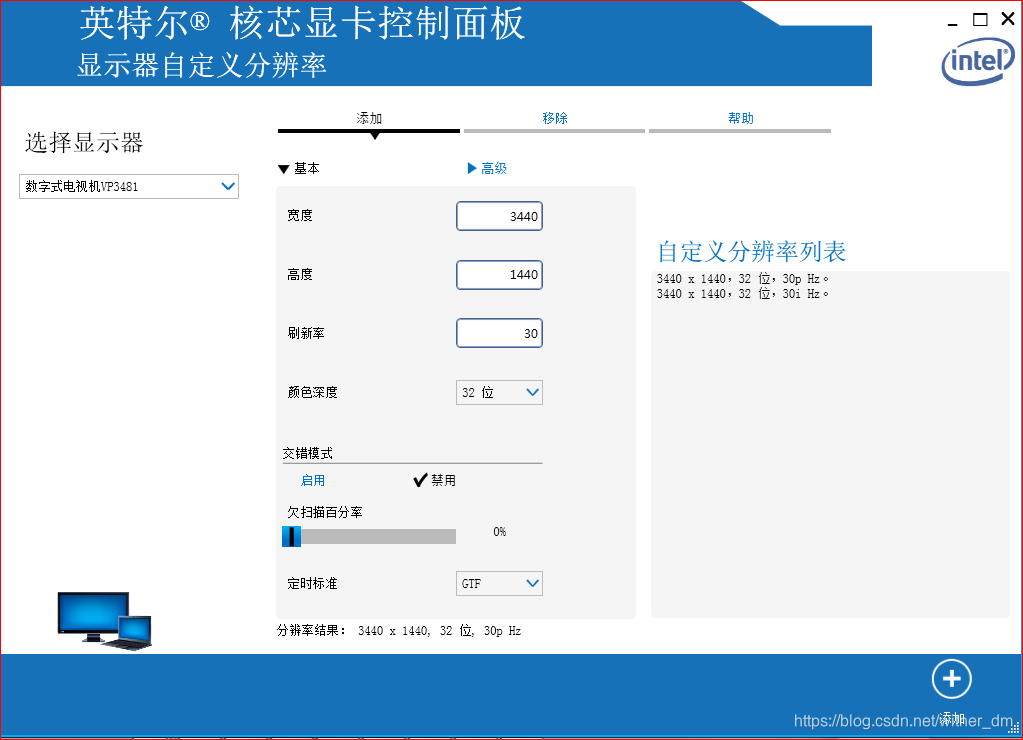Click the round plus add-resolution icon

[x=951, y=679]
